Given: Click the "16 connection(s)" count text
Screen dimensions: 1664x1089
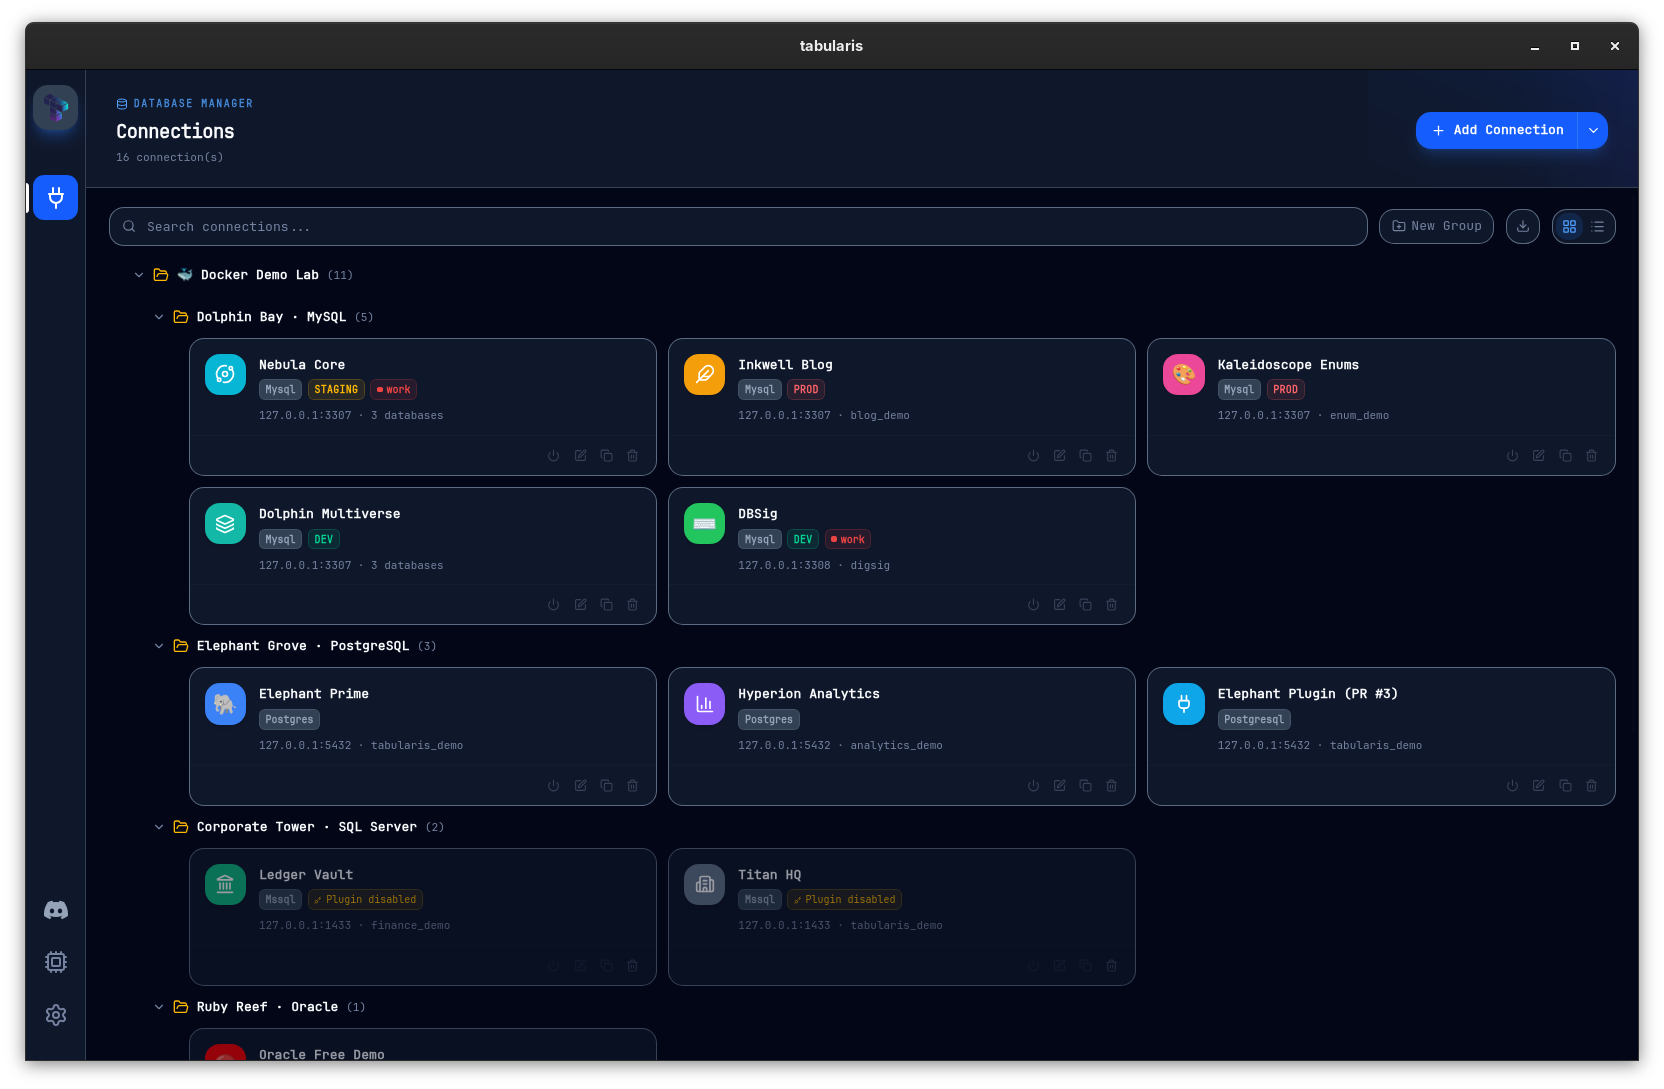Looking at the screenshot, I should [170, 158].
